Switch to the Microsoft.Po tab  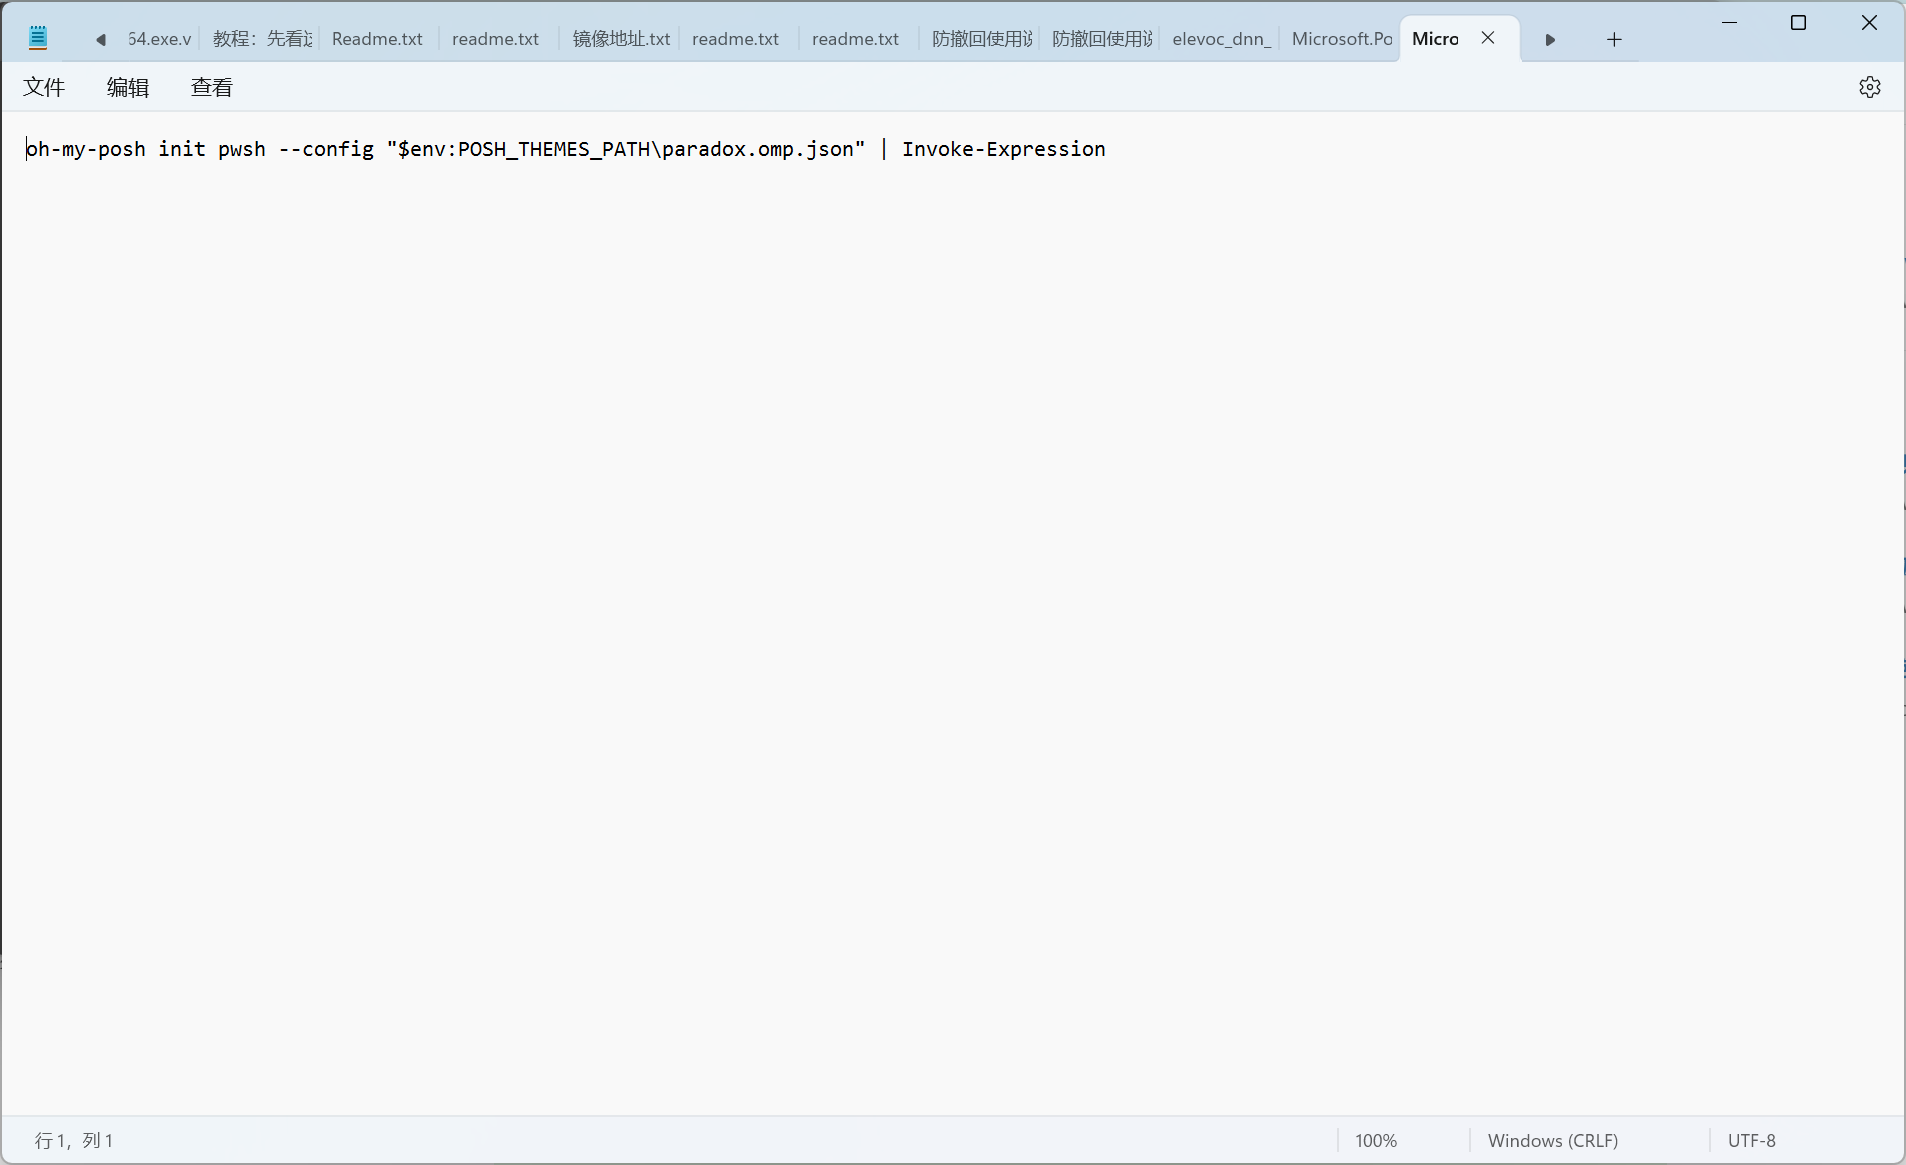pyautogui.click(x=1341, y=39)
